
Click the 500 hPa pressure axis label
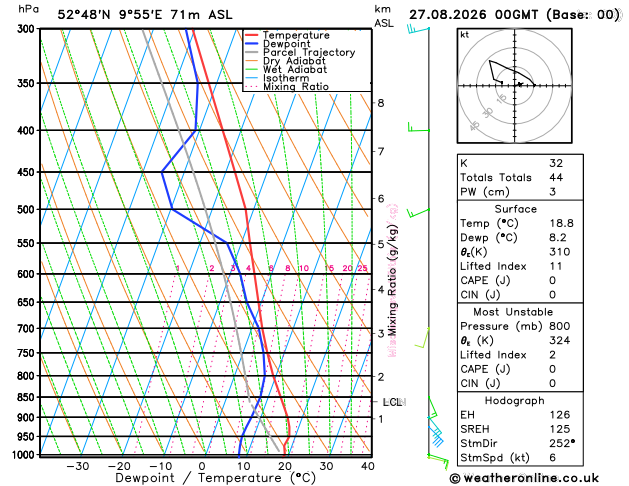(x=26, y=209)
